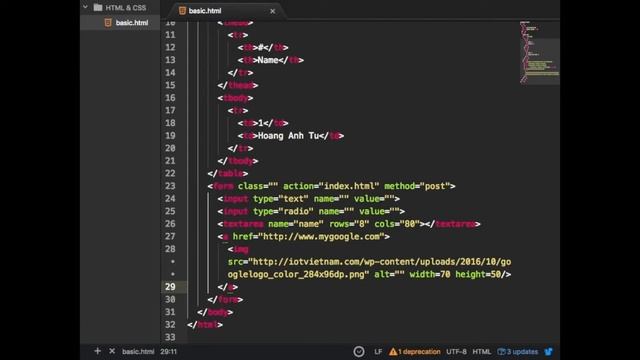This screenshot has height=360, width=640.
Task: Open the 3 updates package notice
Action: 522,351
